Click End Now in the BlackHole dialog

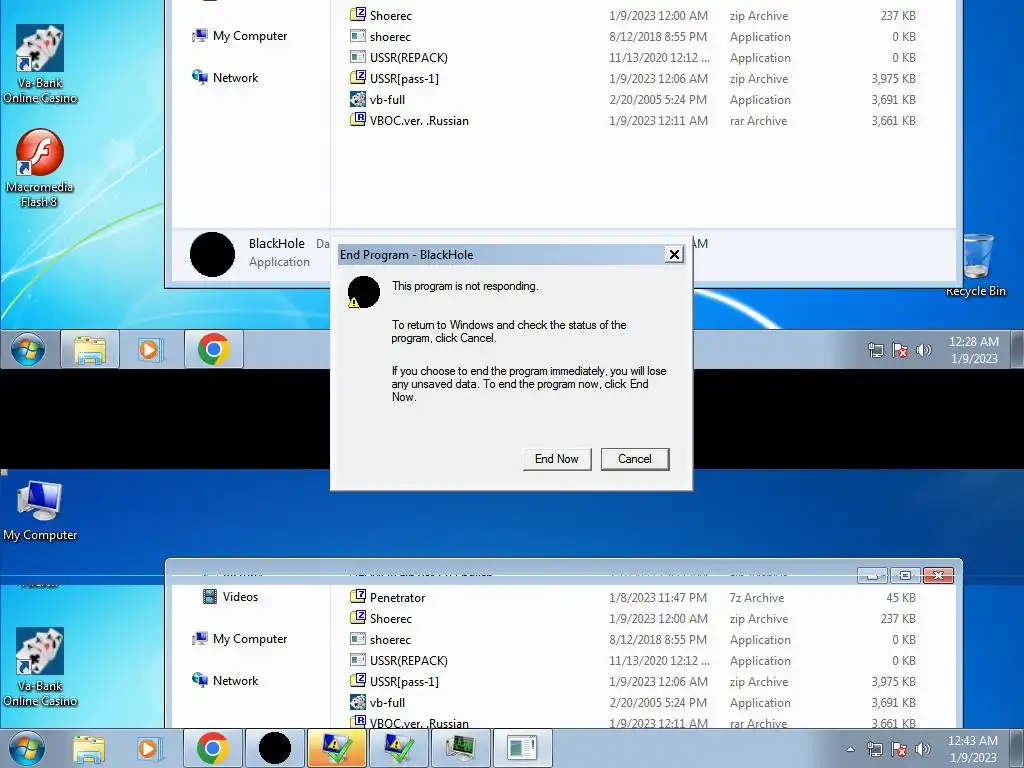click(x=557, y=459)
